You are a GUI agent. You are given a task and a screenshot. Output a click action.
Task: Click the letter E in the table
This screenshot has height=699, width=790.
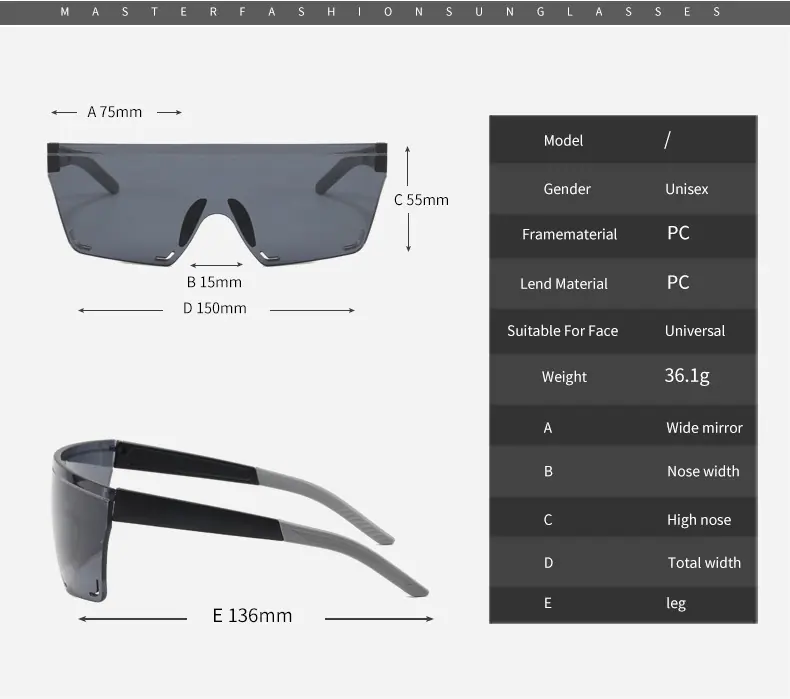point(548,603)
